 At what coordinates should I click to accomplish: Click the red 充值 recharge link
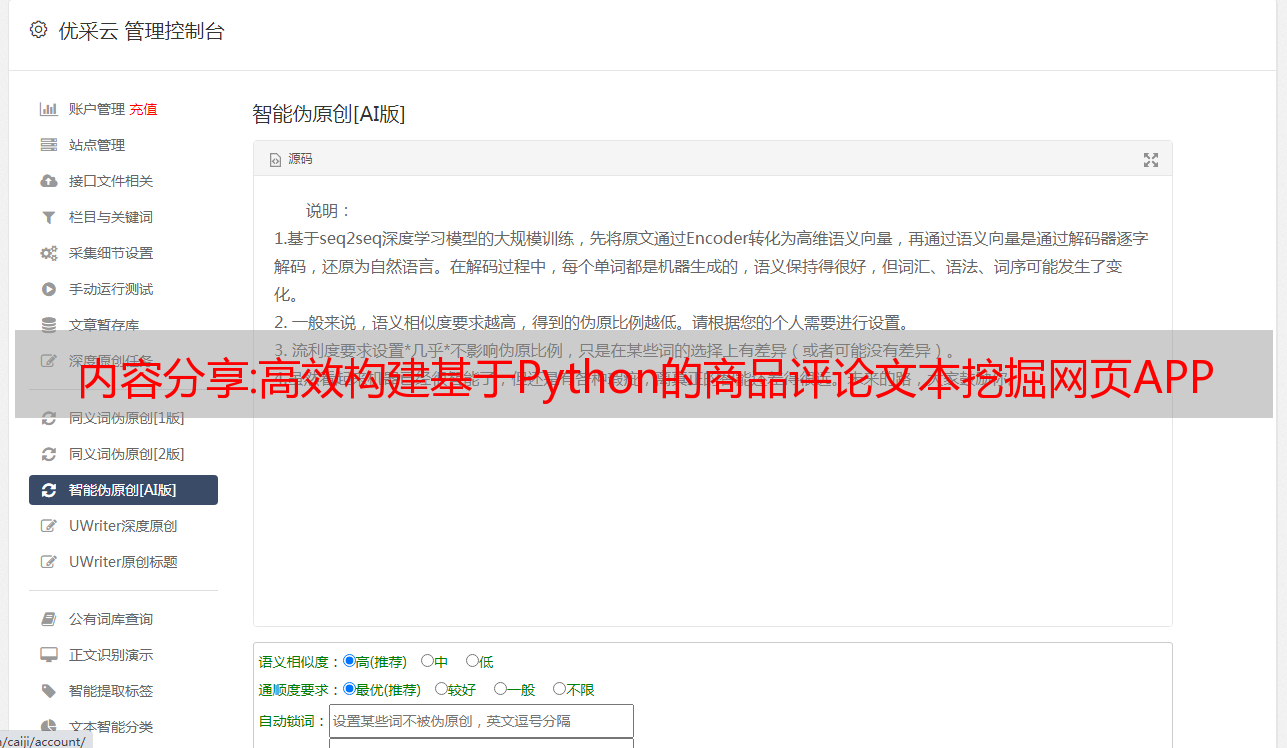pos(143,109)
